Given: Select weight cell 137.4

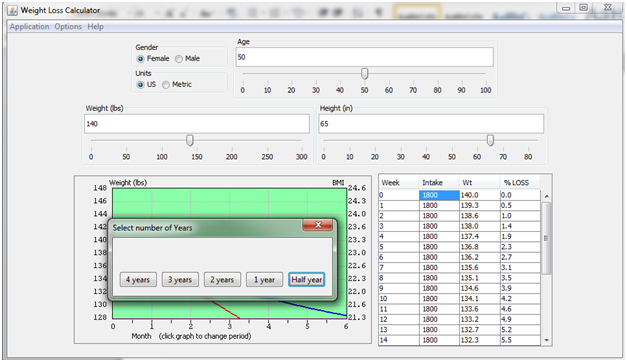Looking at the screenshot, I should point(479,237).
